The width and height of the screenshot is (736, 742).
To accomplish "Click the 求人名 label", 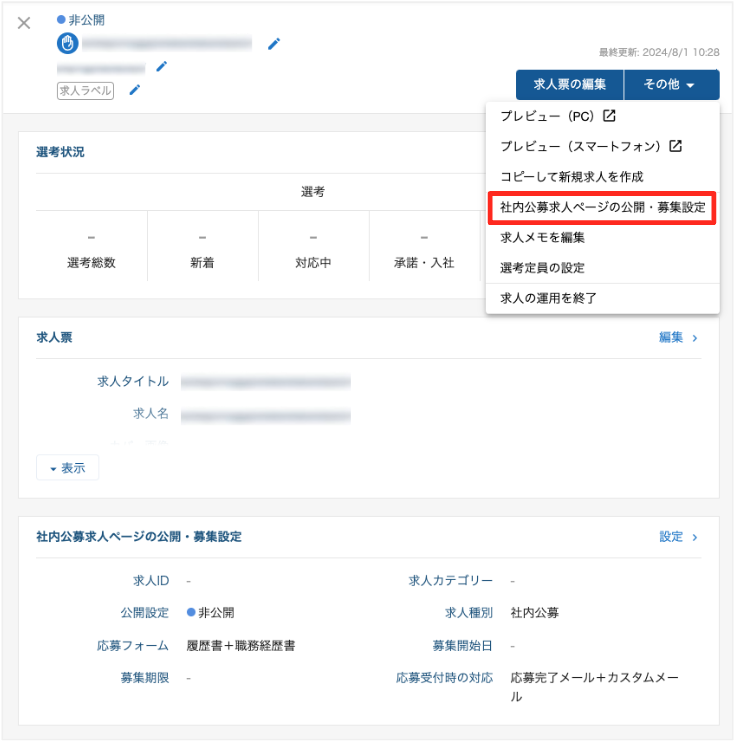I will (151, 414).
